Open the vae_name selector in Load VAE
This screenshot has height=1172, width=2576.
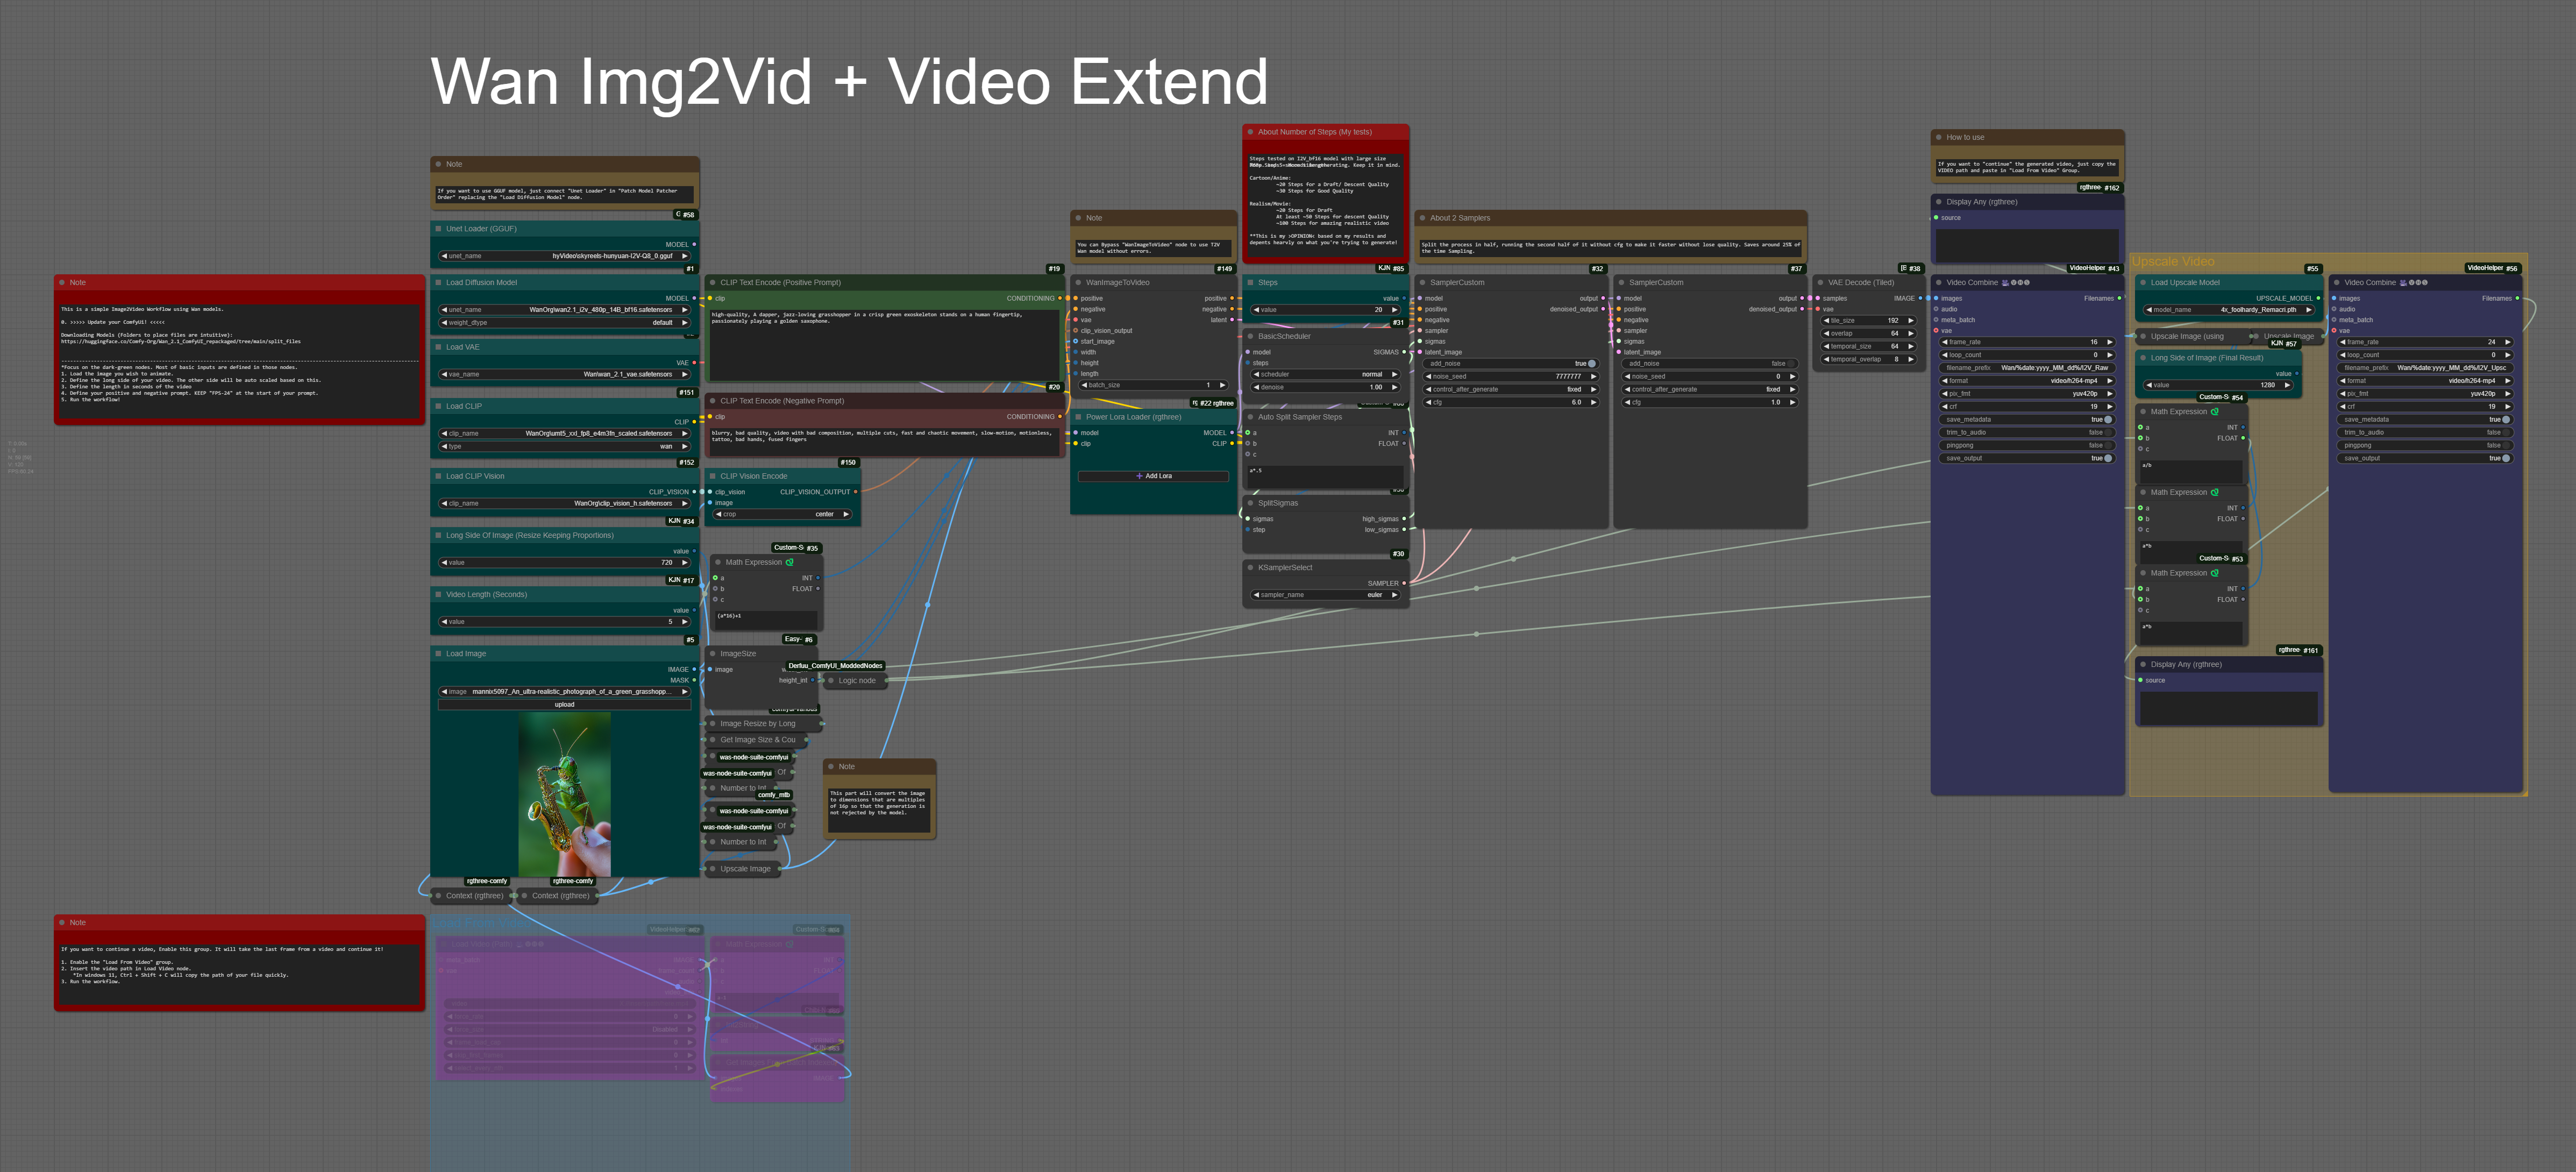[x=564, y=375]
